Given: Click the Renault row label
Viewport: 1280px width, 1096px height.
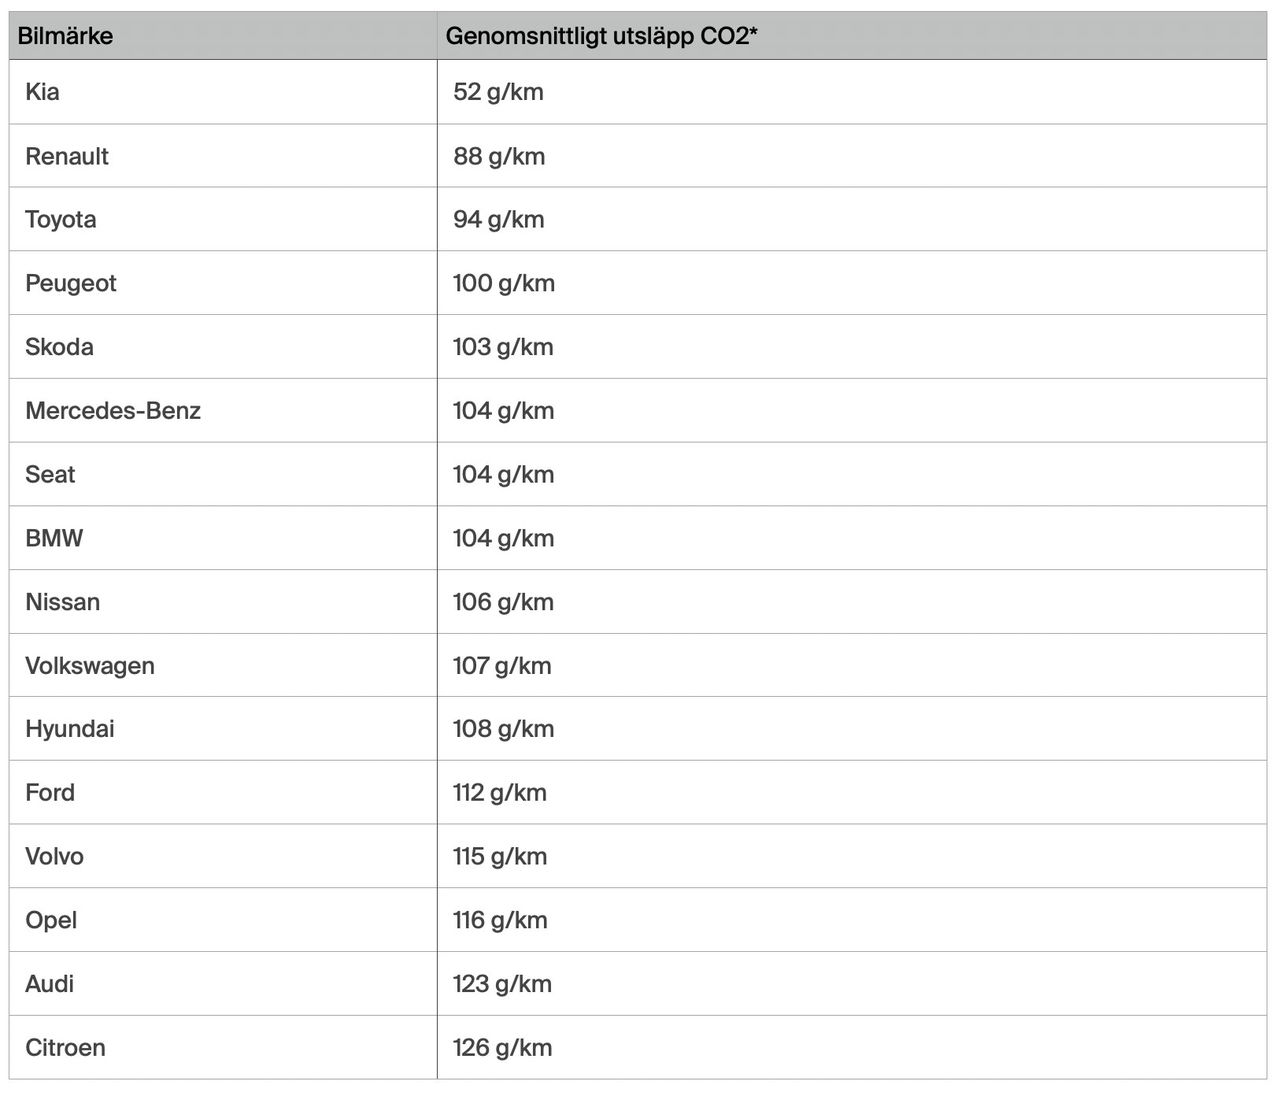Looking at the screenshot, I should tap(67, 156).
